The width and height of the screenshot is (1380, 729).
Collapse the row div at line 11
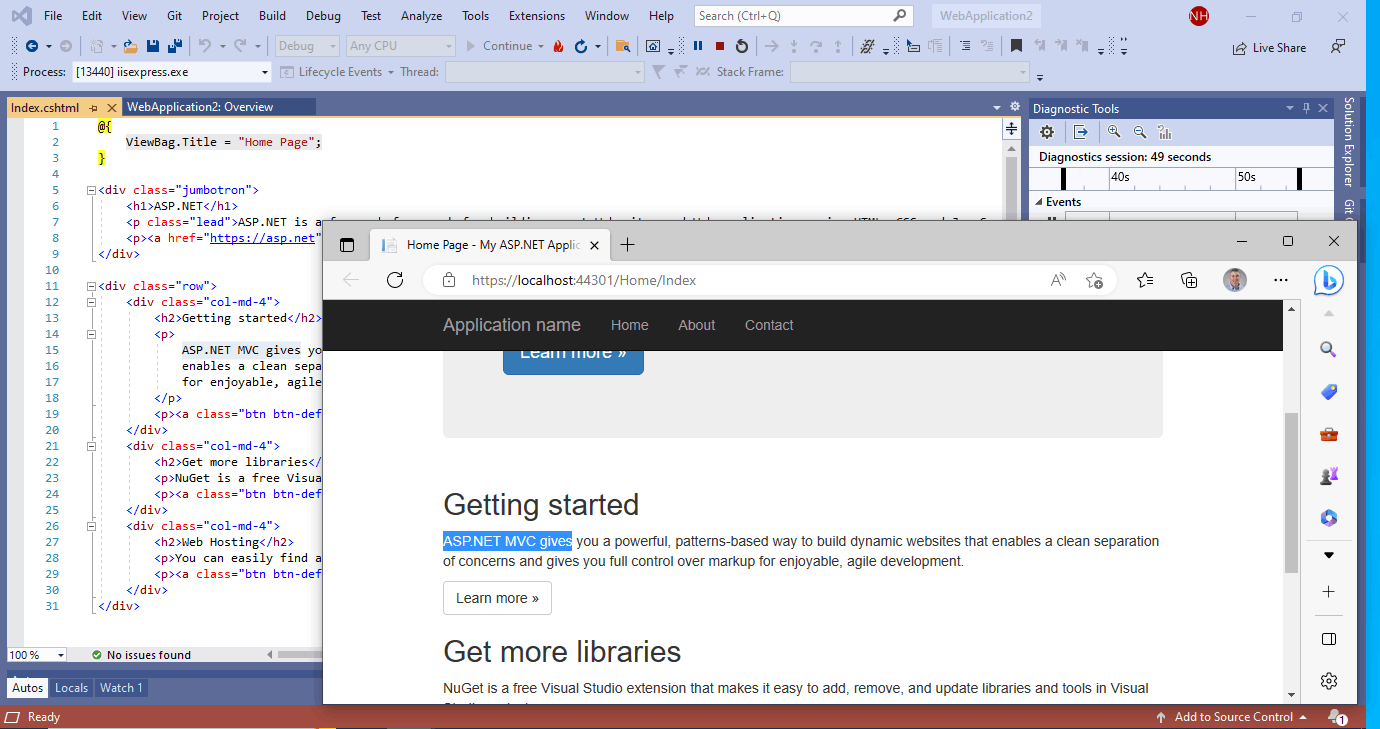pyautogui.click(x=91, y=286)
